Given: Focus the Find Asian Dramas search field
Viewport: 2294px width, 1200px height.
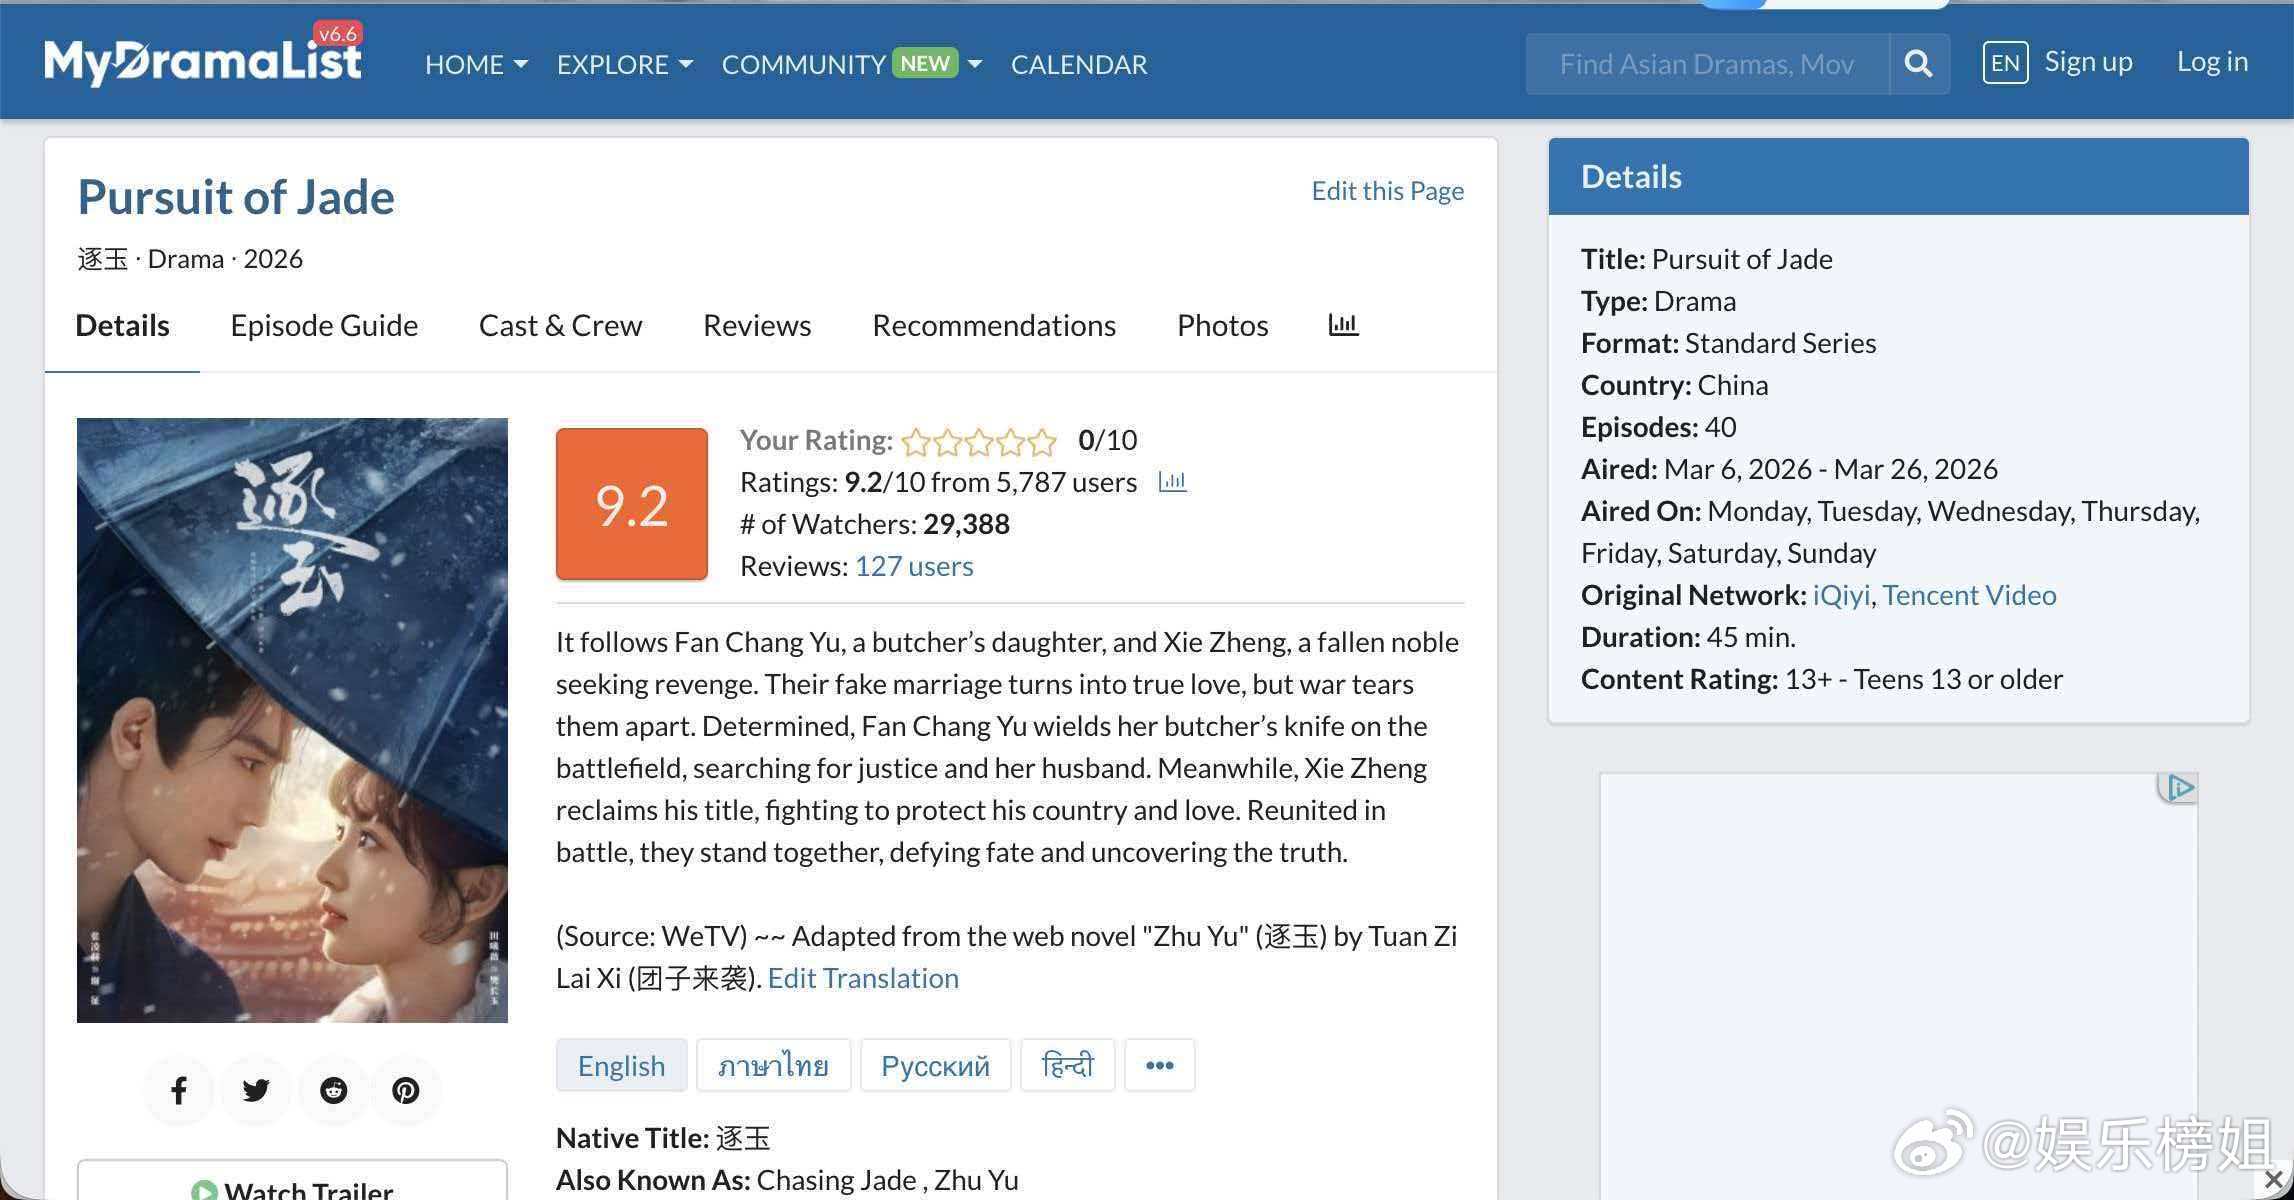Looking at the screenshot, I should [x=1706, y=65].
